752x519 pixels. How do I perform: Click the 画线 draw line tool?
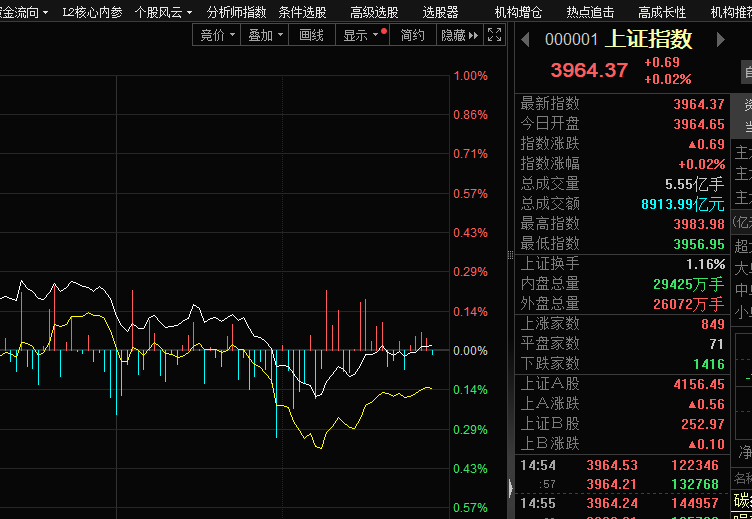tap(312, 35)
